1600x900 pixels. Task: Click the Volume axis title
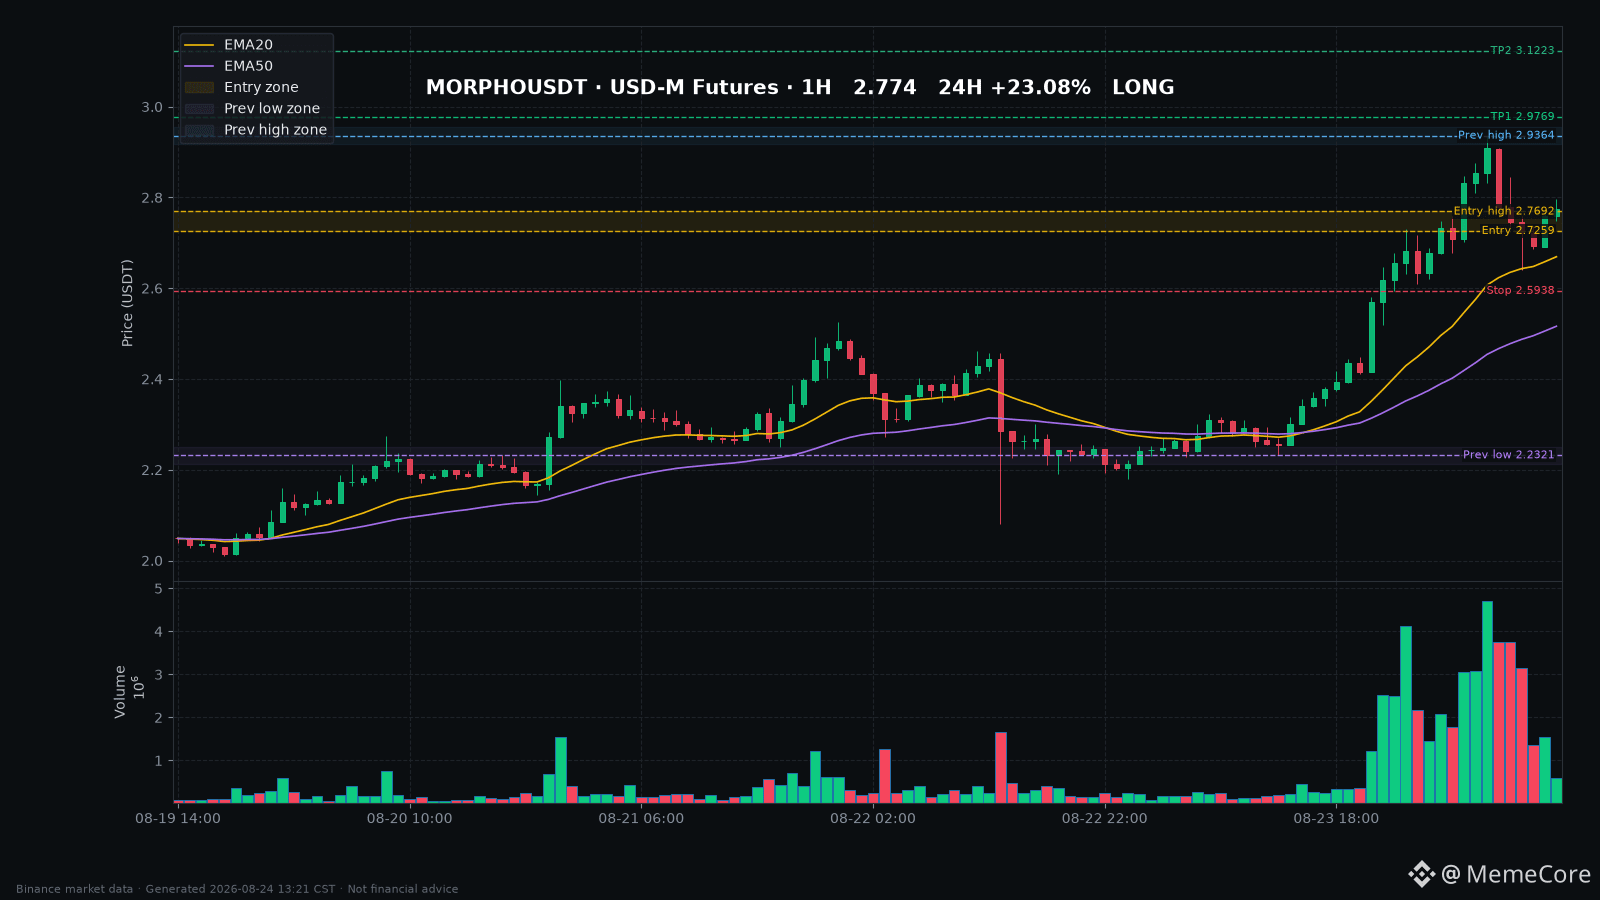[x=120, y=692]
